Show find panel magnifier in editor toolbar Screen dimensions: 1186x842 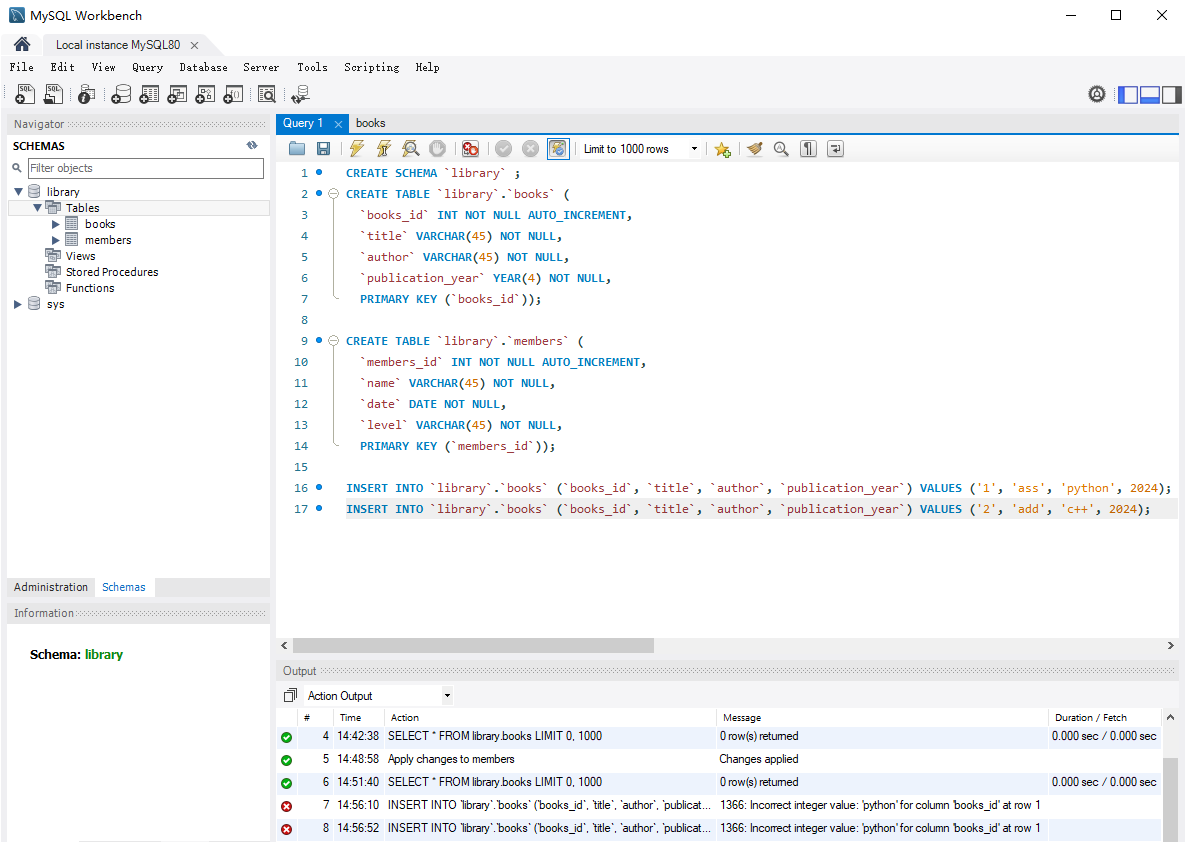[781, 149]
